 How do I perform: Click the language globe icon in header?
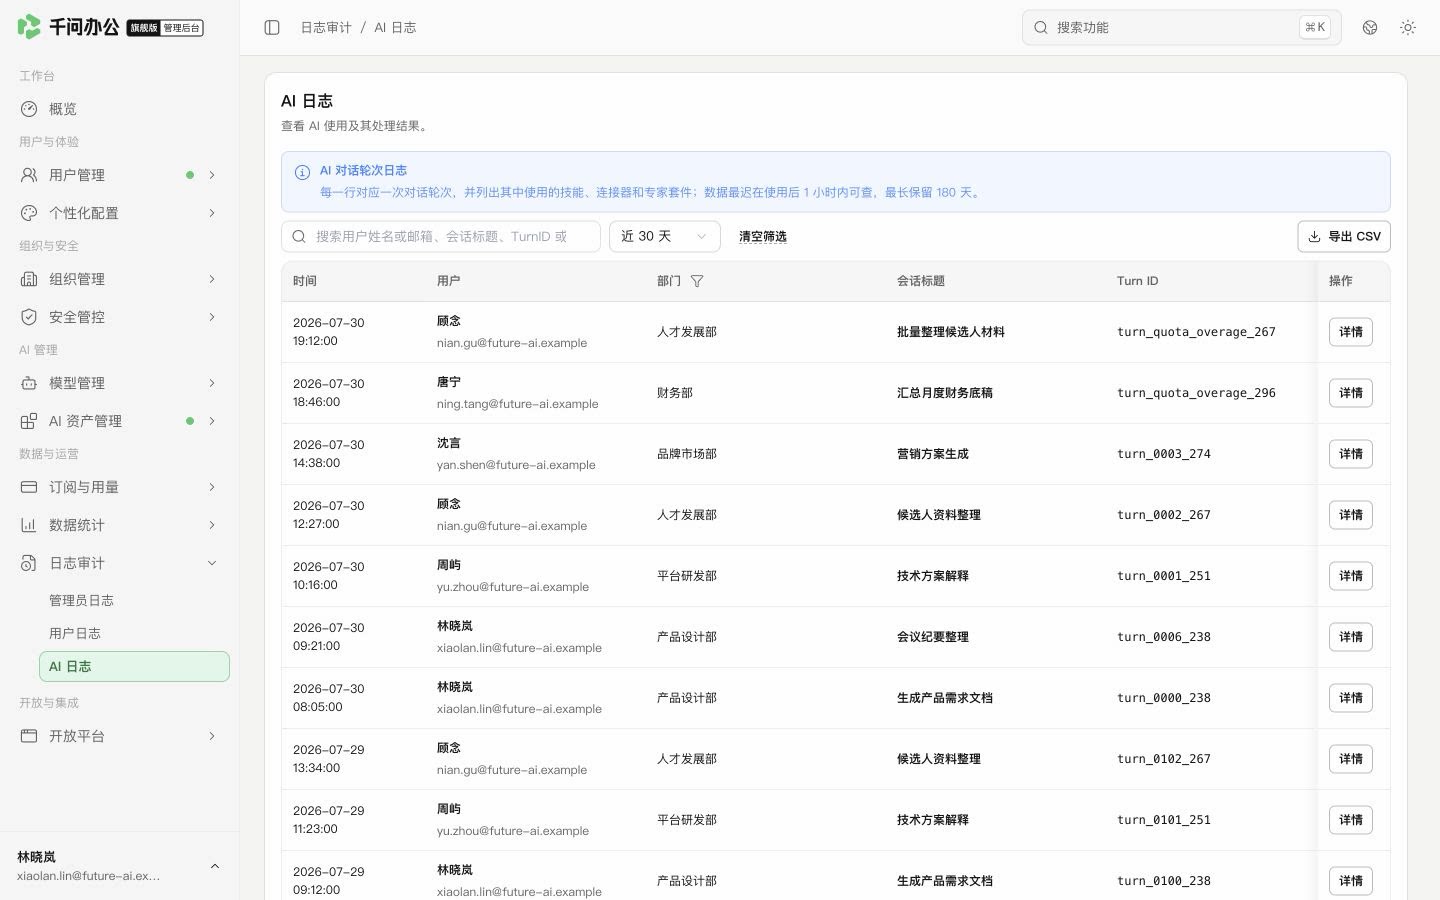pos(1370,28)
